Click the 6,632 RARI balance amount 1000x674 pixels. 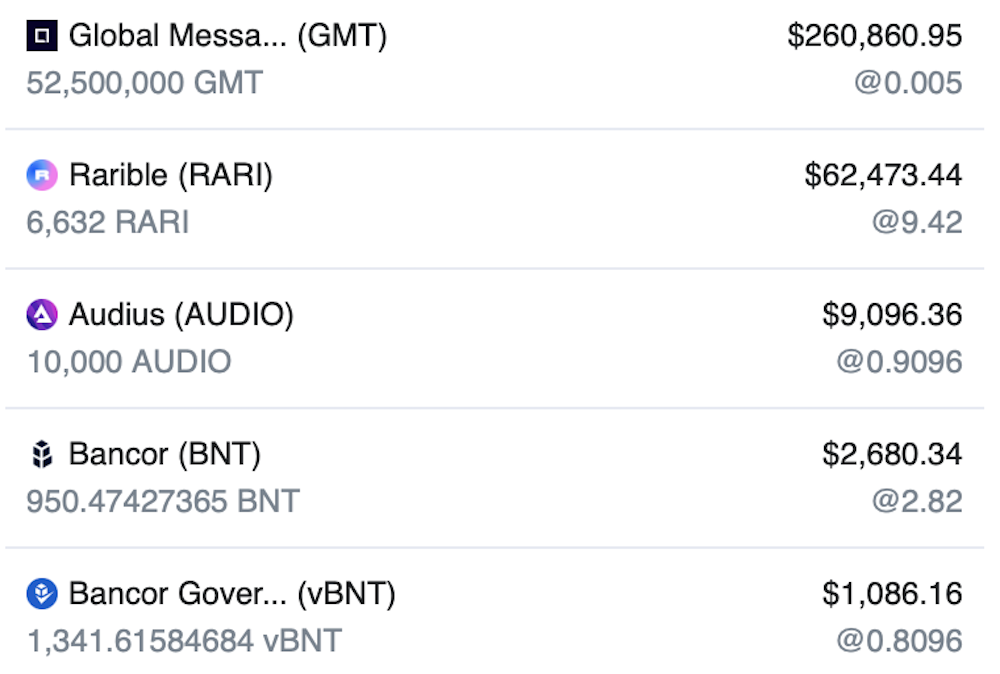pyautogui.click(x=108, y=223)
